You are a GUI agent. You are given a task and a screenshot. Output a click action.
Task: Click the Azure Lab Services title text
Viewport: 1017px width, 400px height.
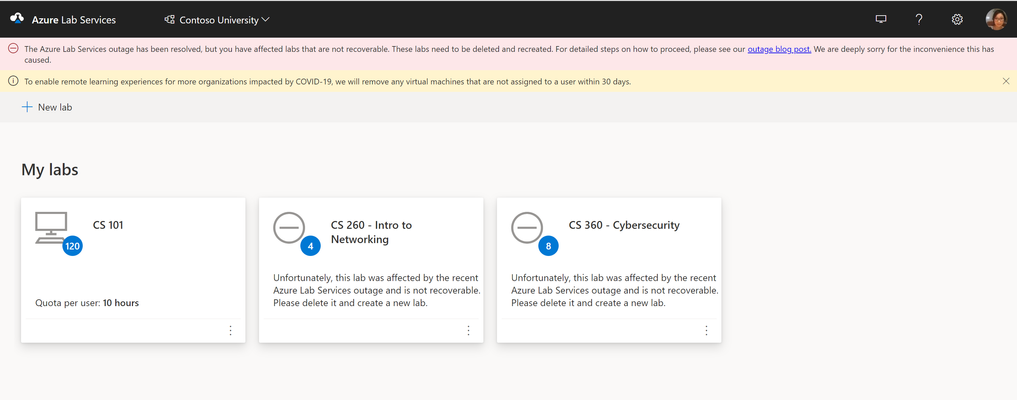[74, 19]
